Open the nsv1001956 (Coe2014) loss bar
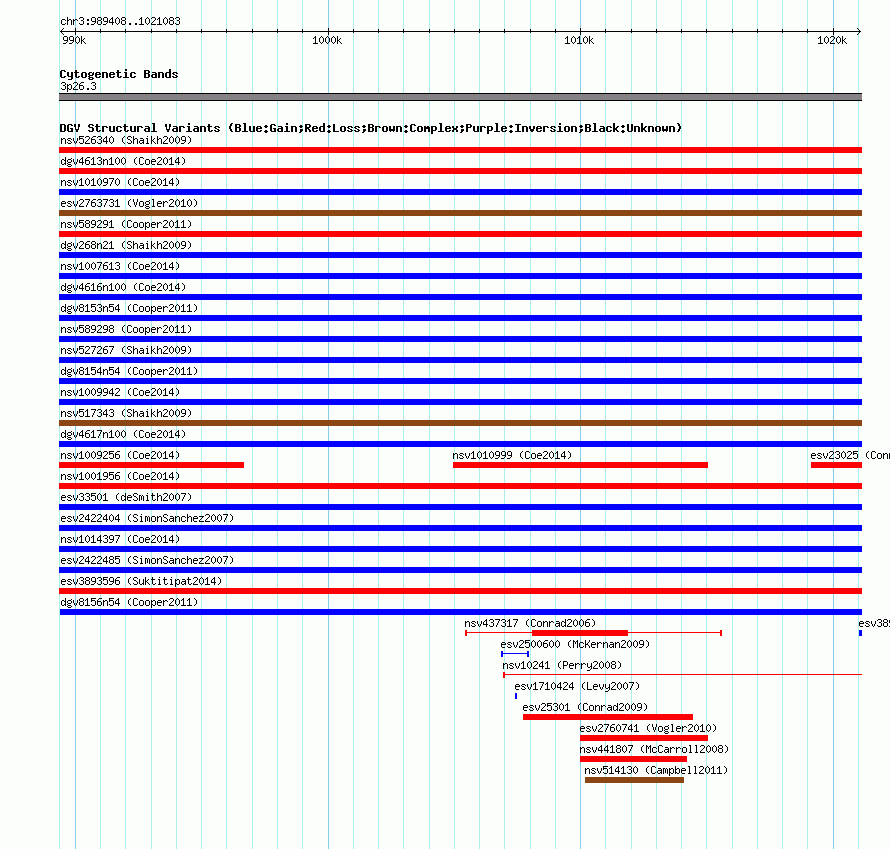Screen dimensions: 890x849 click(x=460, y=486)
